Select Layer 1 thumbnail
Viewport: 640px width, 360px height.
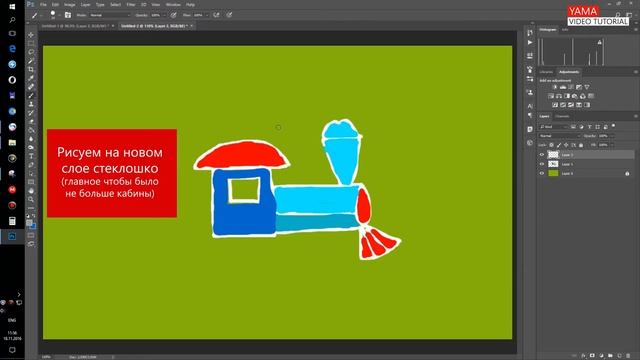pyautogui.click(x=553, y=164)
